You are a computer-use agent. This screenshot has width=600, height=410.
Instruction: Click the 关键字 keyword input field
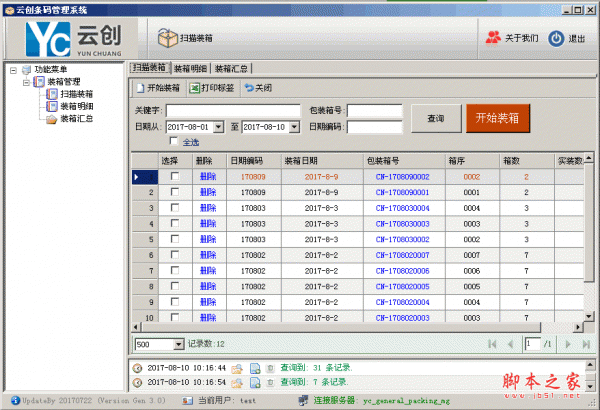[x=233, y=110]
